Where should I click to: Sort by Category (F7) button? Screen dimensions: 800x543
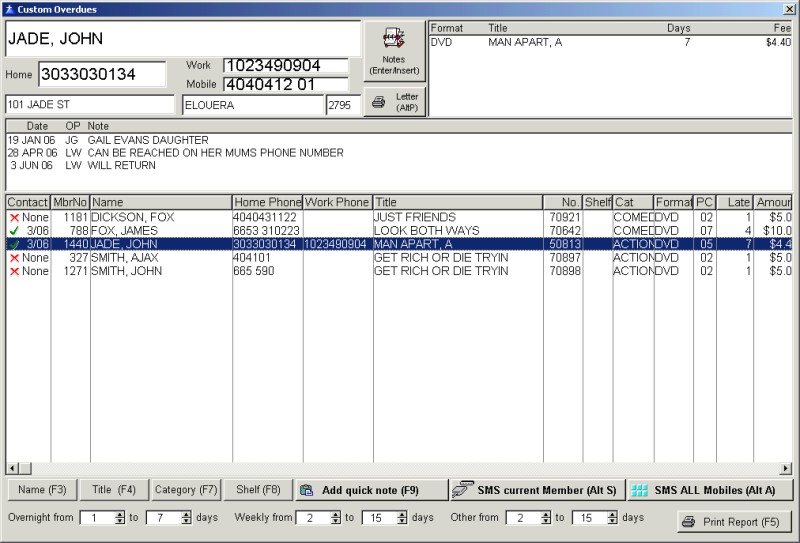185,490
